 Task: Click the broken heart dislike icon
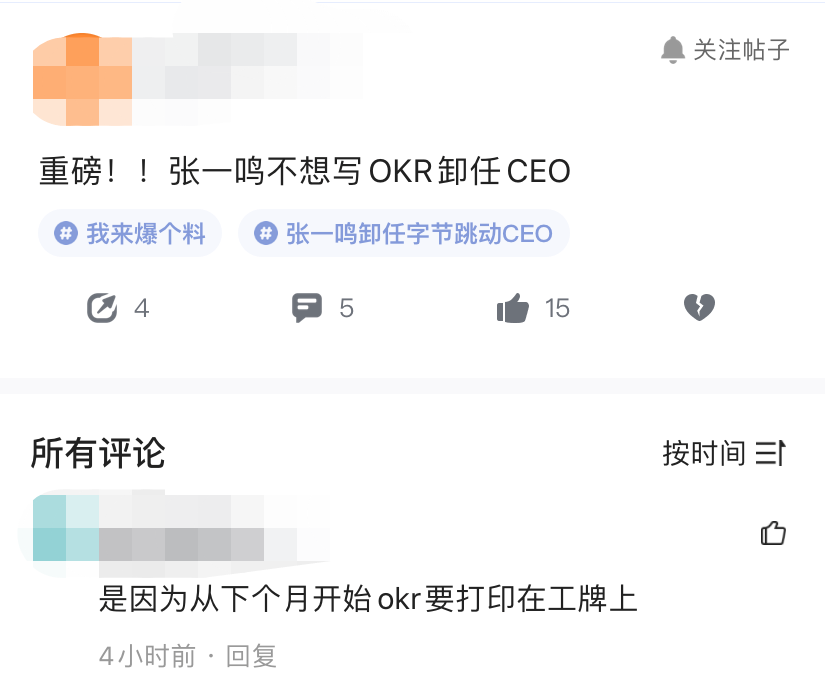699,307
